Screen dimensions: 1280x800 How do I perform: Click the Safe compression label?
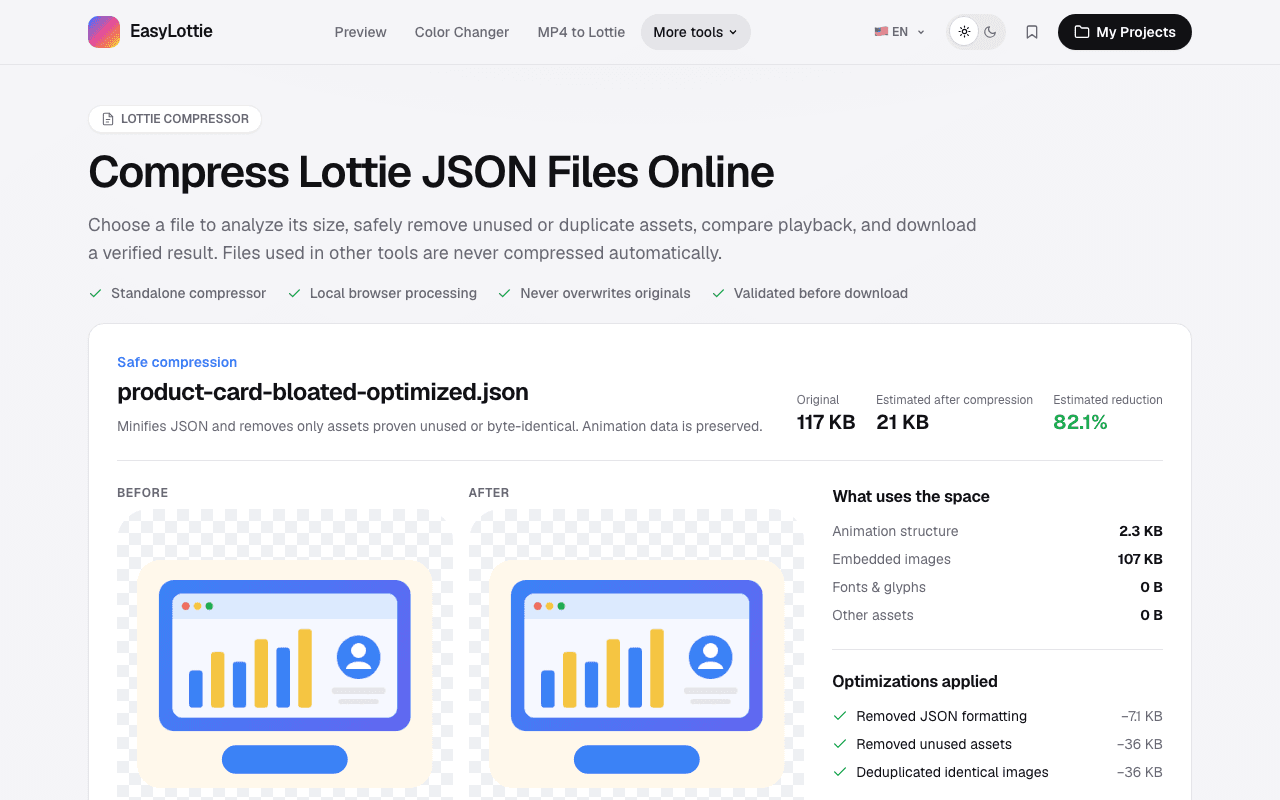[x=177, y=362]
